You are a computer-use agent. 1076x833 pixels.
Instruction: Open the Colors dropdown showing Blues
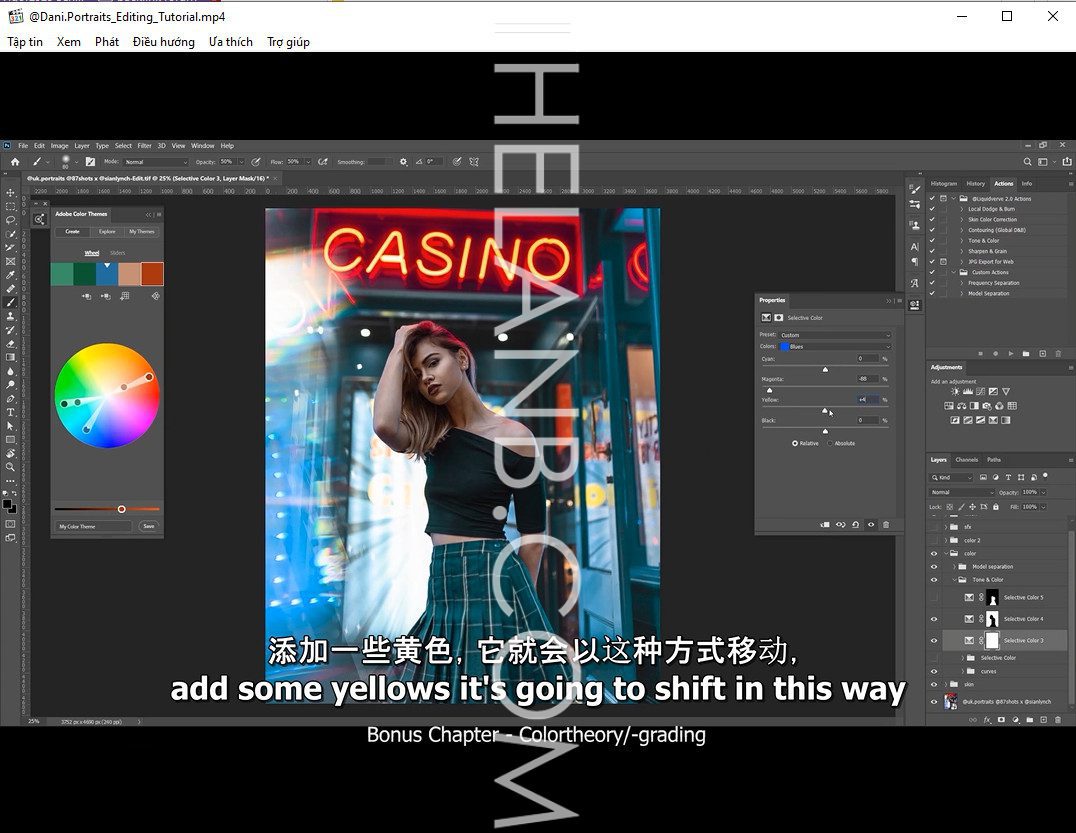(x=835, y=346)
